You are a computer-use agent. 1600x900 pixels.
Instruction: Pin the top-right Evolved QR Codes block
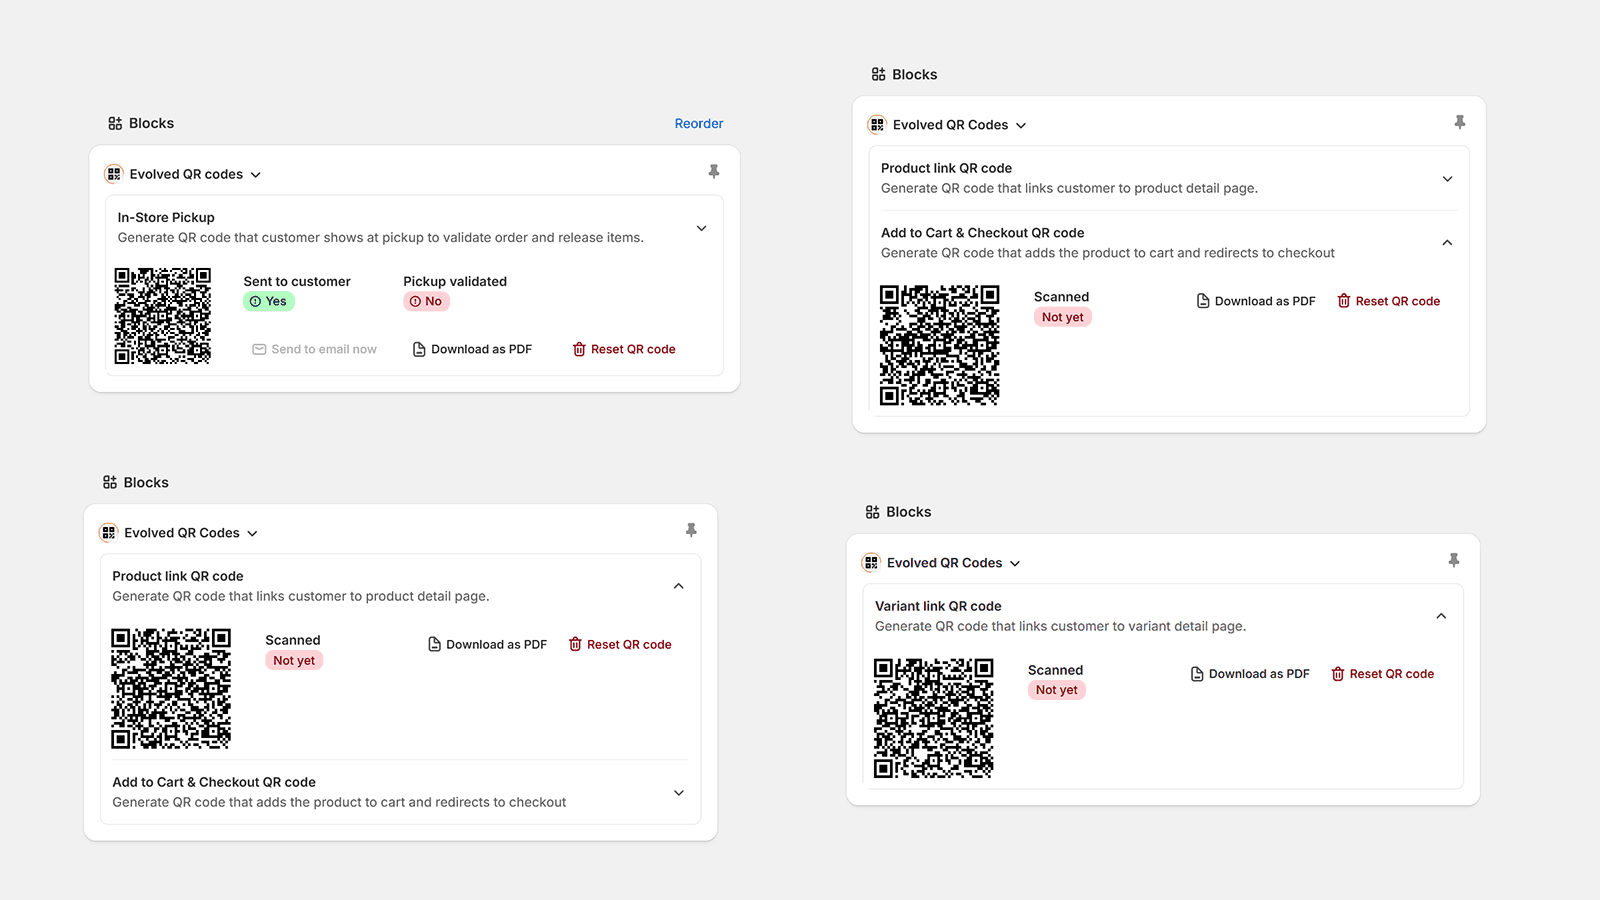pyautogui.click(x=1459, y=121)
